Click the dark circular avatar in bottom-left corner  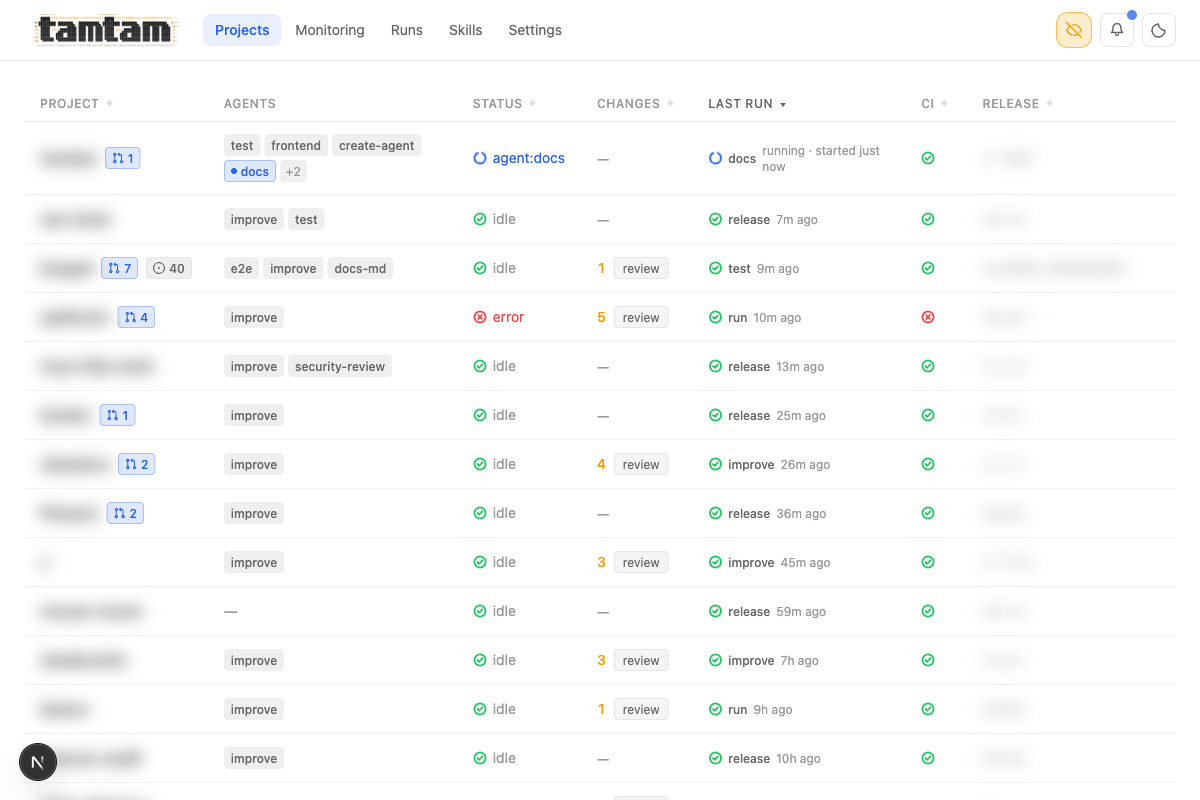(x=38, y=762)
